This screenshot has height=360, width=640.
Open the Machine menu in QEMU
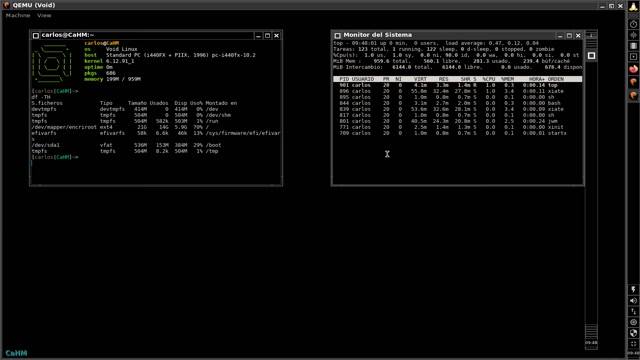[x=18, y=16]
